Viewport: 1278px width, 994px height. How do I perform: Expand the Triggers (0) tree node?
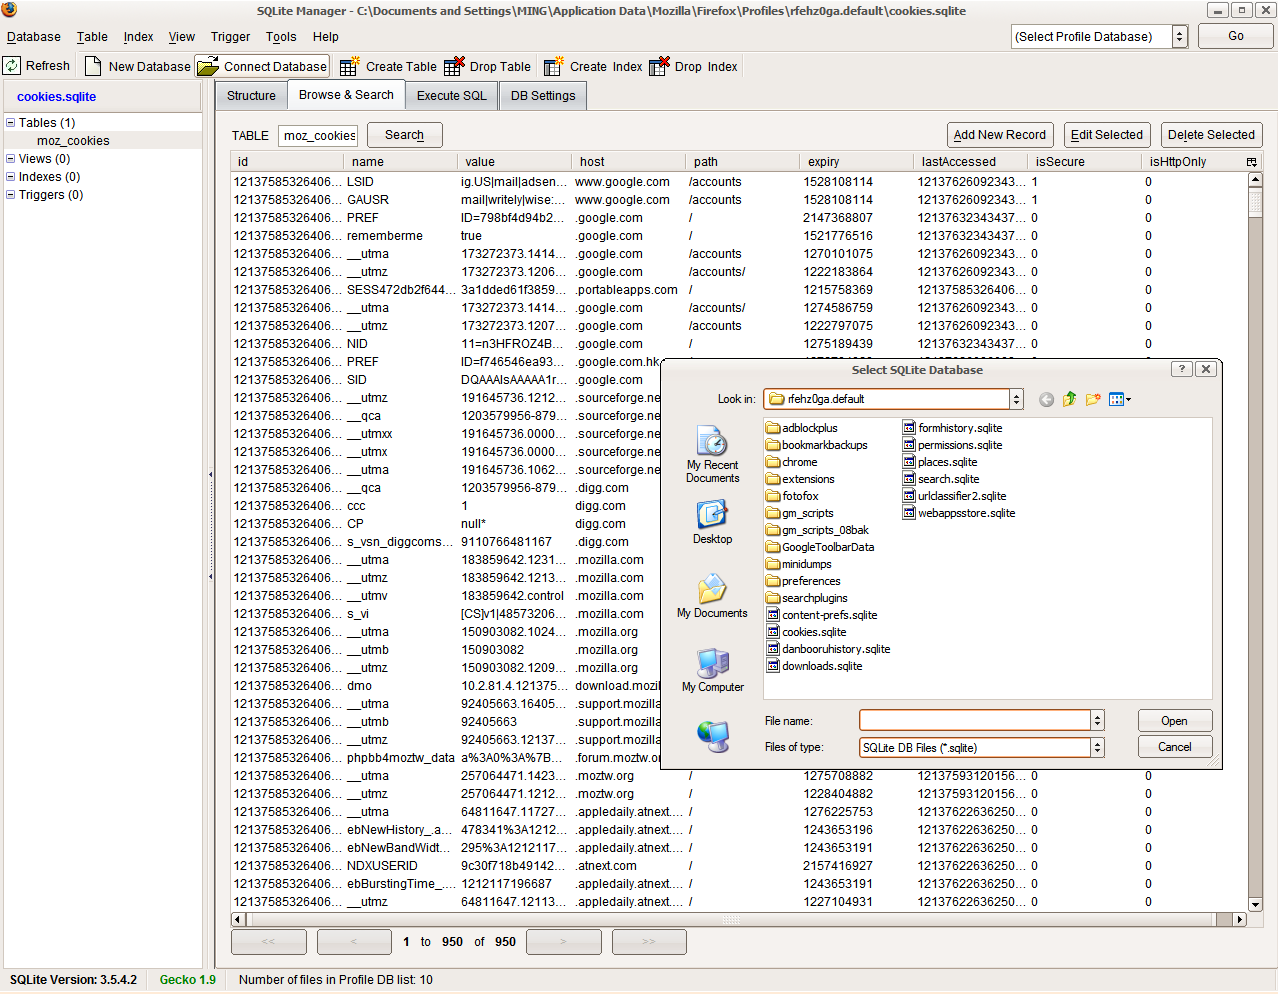tap(11, 195)
